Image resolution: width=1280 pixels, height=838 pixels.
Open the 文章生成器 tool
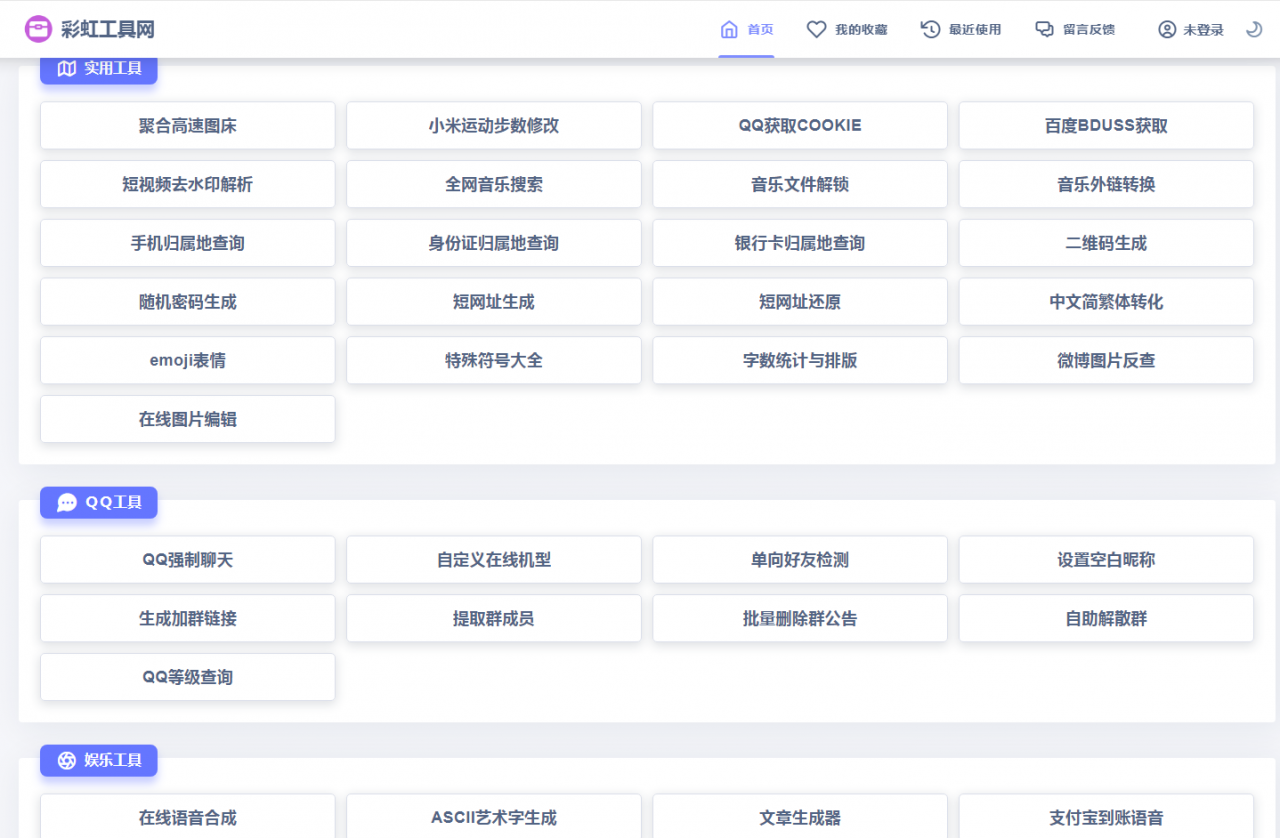click(x=800, y=816)
